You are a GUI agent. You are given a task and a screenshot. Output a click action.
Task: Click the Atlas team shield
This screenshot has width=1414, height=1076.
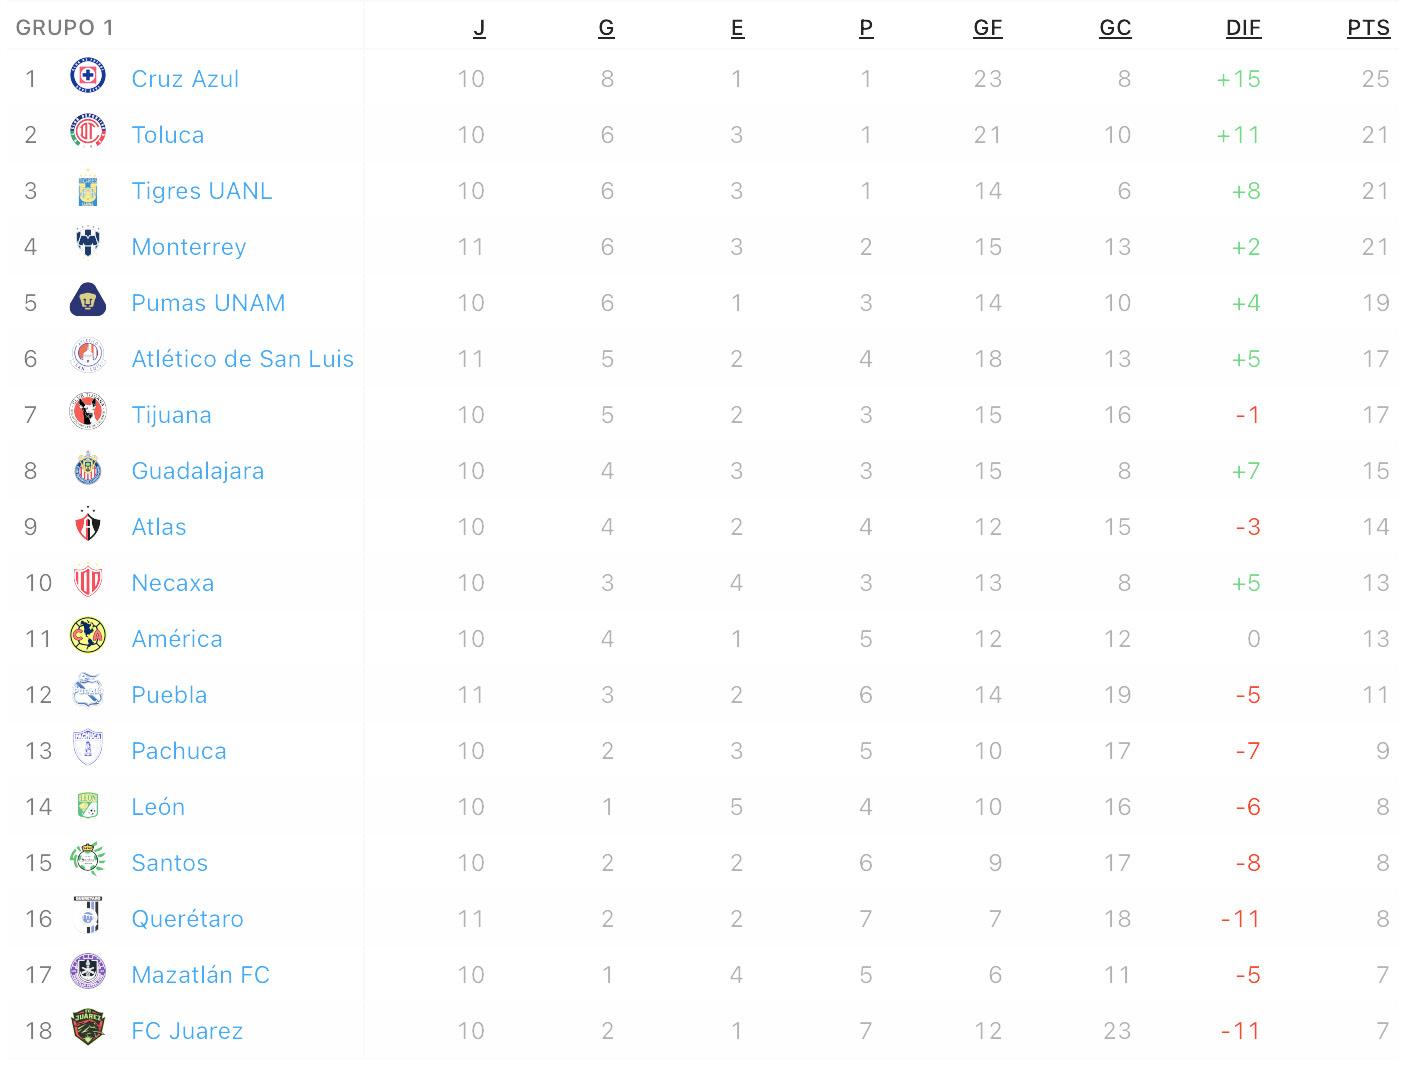88,526
